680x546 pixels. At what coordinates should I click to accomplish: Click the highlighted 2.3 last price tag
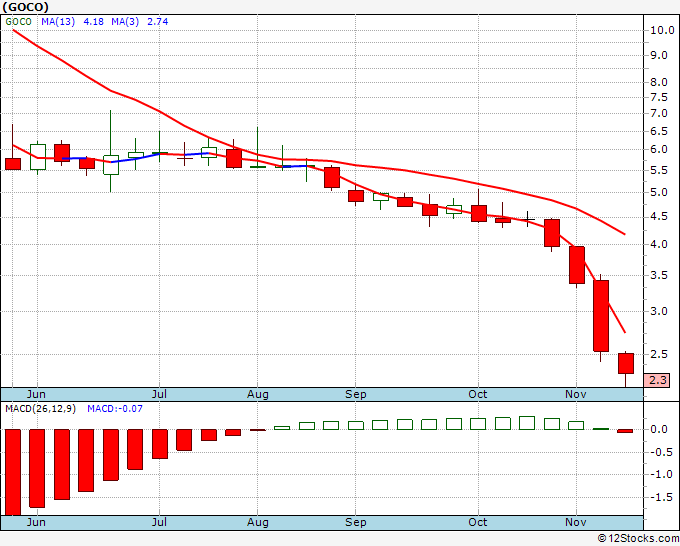[657, 380]
